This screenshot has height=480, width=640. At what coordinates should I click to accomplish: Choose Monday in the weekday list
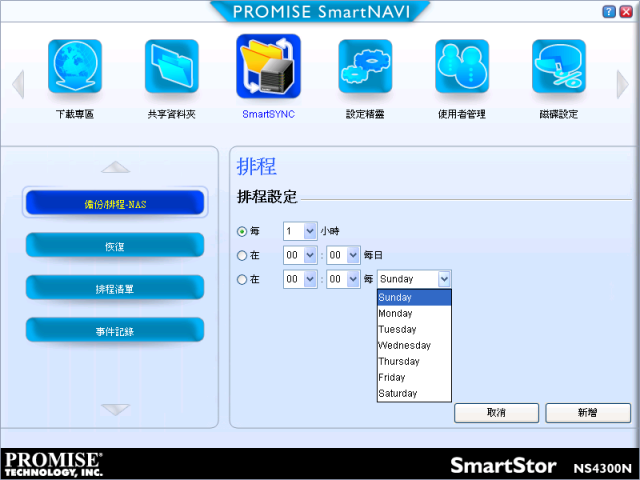[x=414, y=313]
